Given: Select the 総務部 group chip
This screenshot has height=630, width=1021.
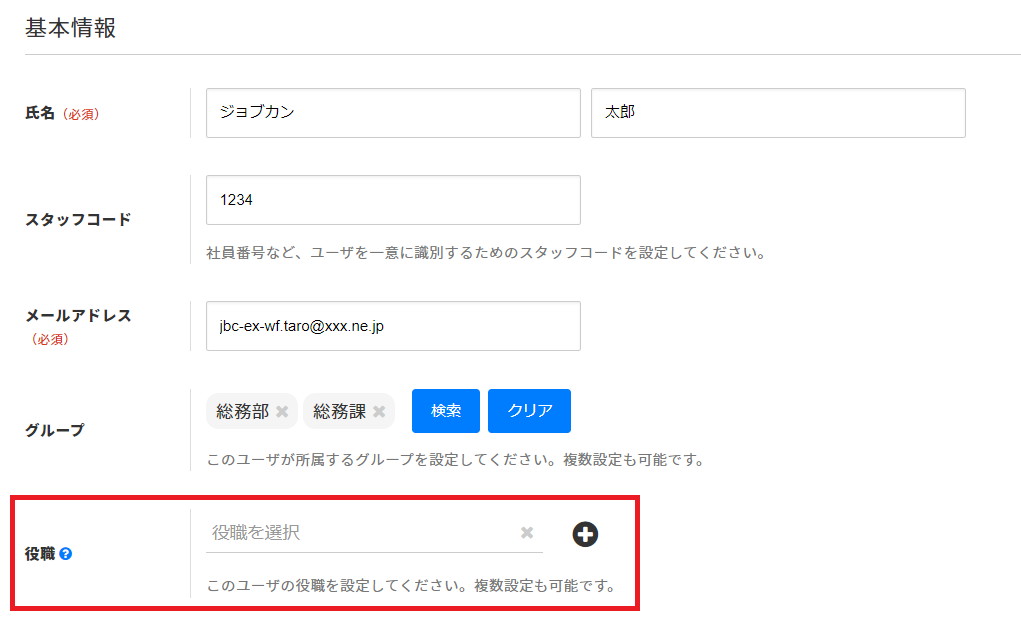Looking at the screenshot, I should coord(242,411).
